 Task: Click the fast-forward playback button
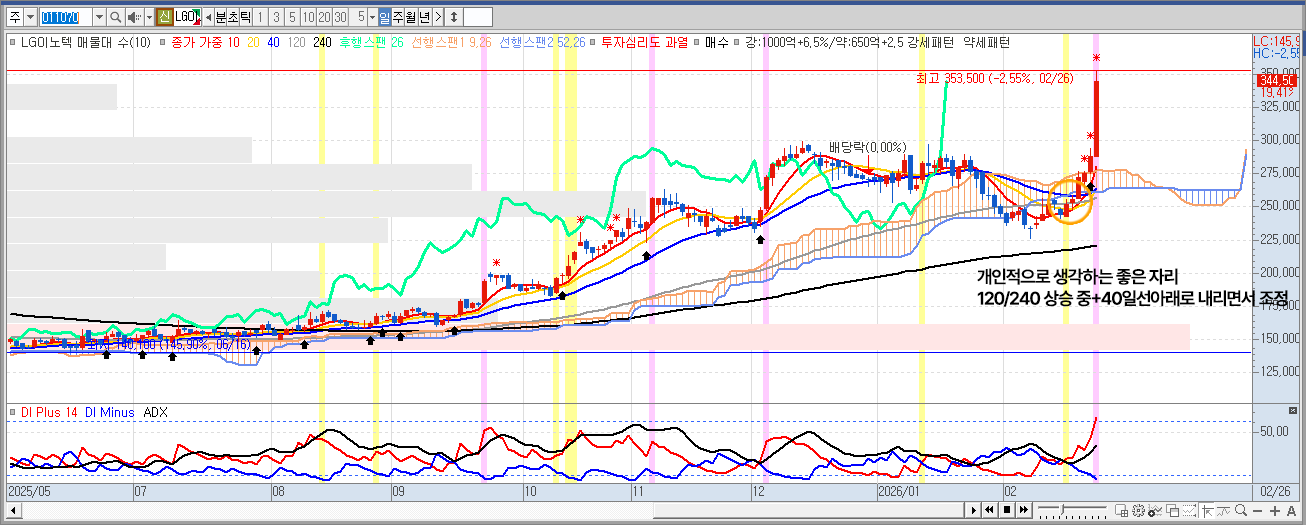pos(1023,510)
